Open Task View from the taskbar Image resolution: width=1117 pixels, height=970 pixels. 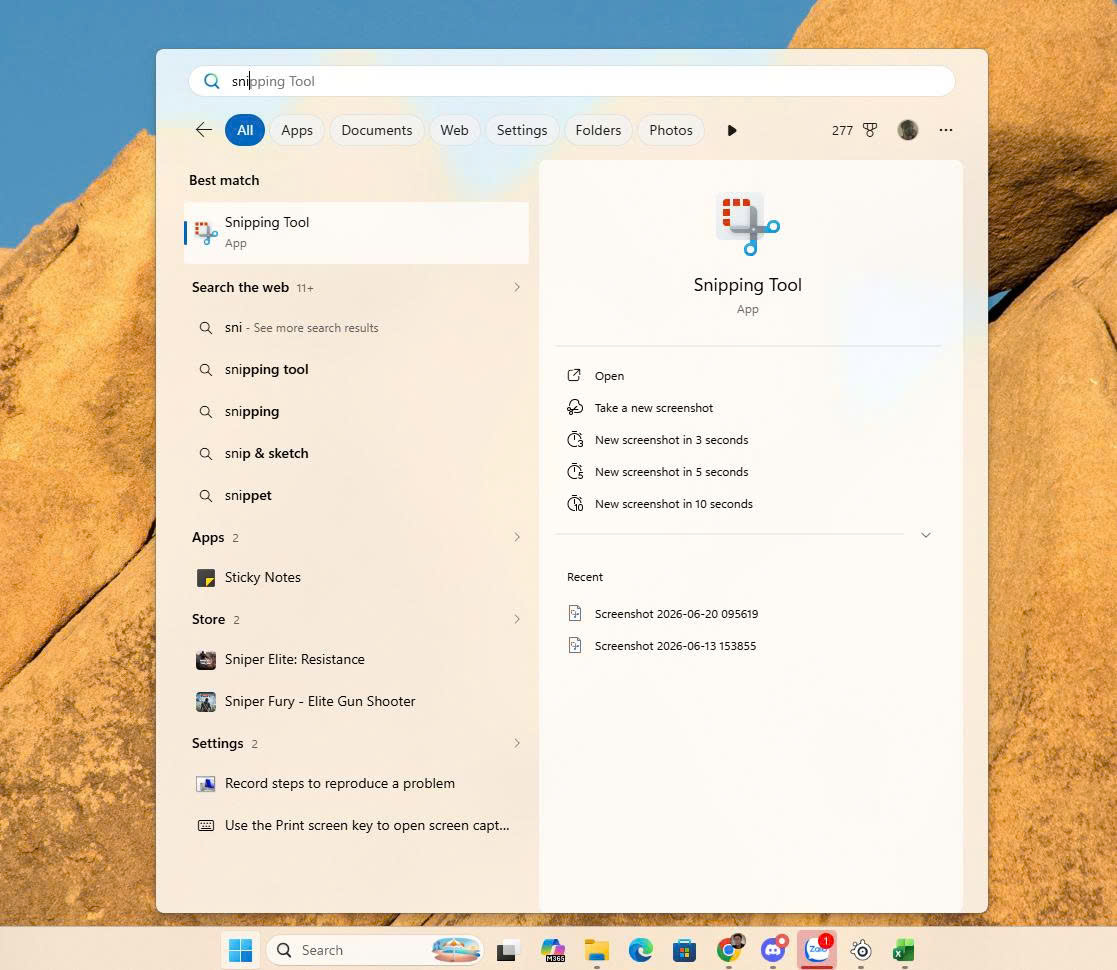507,950
